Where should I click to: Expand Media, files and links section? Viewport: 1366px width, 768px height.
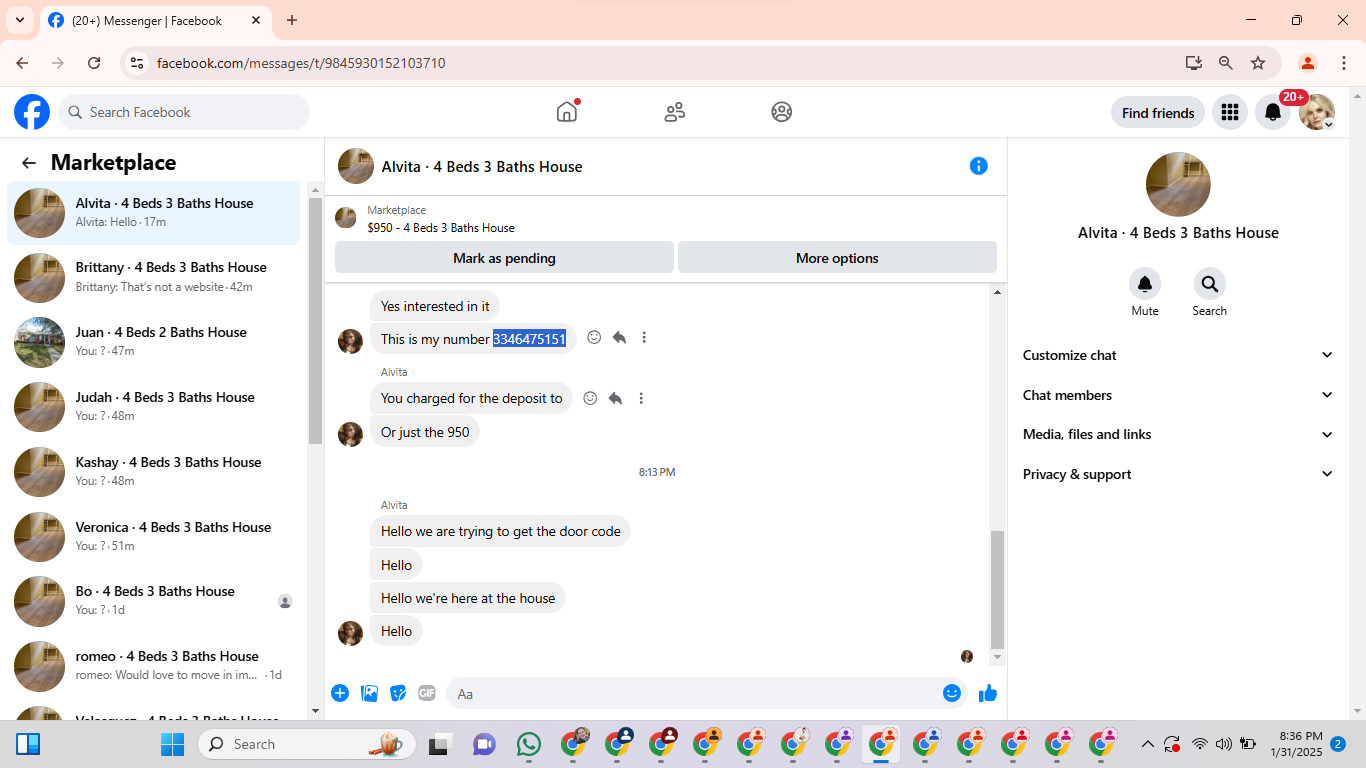(1178, 434)
